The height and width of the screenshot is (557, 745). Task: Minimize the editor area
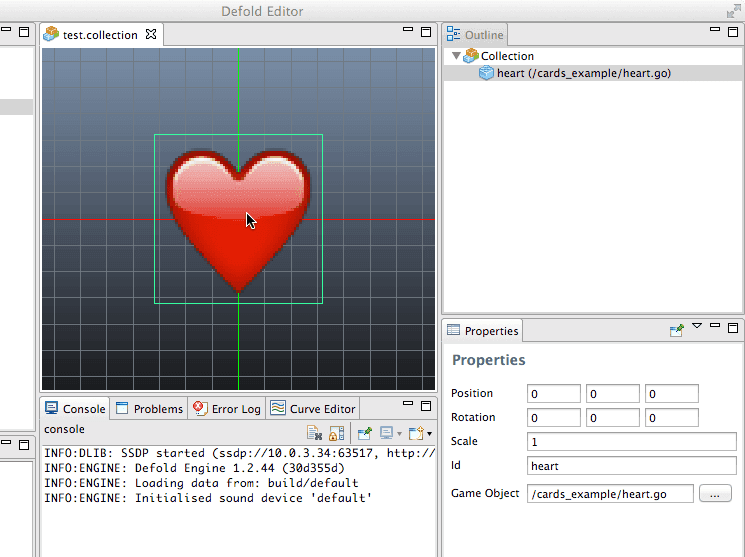point(409,32)
